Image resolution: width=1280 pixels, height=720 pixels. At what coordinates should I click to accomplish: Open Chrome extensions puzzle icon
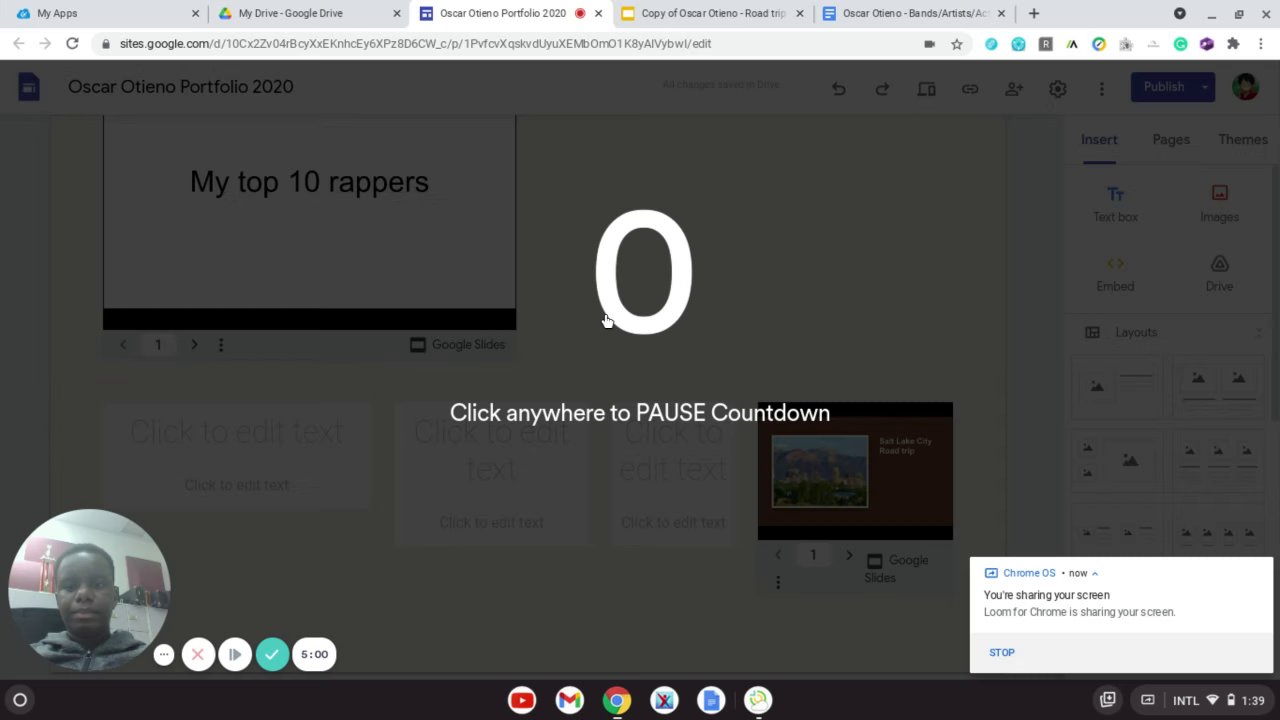coord(1233,44)
